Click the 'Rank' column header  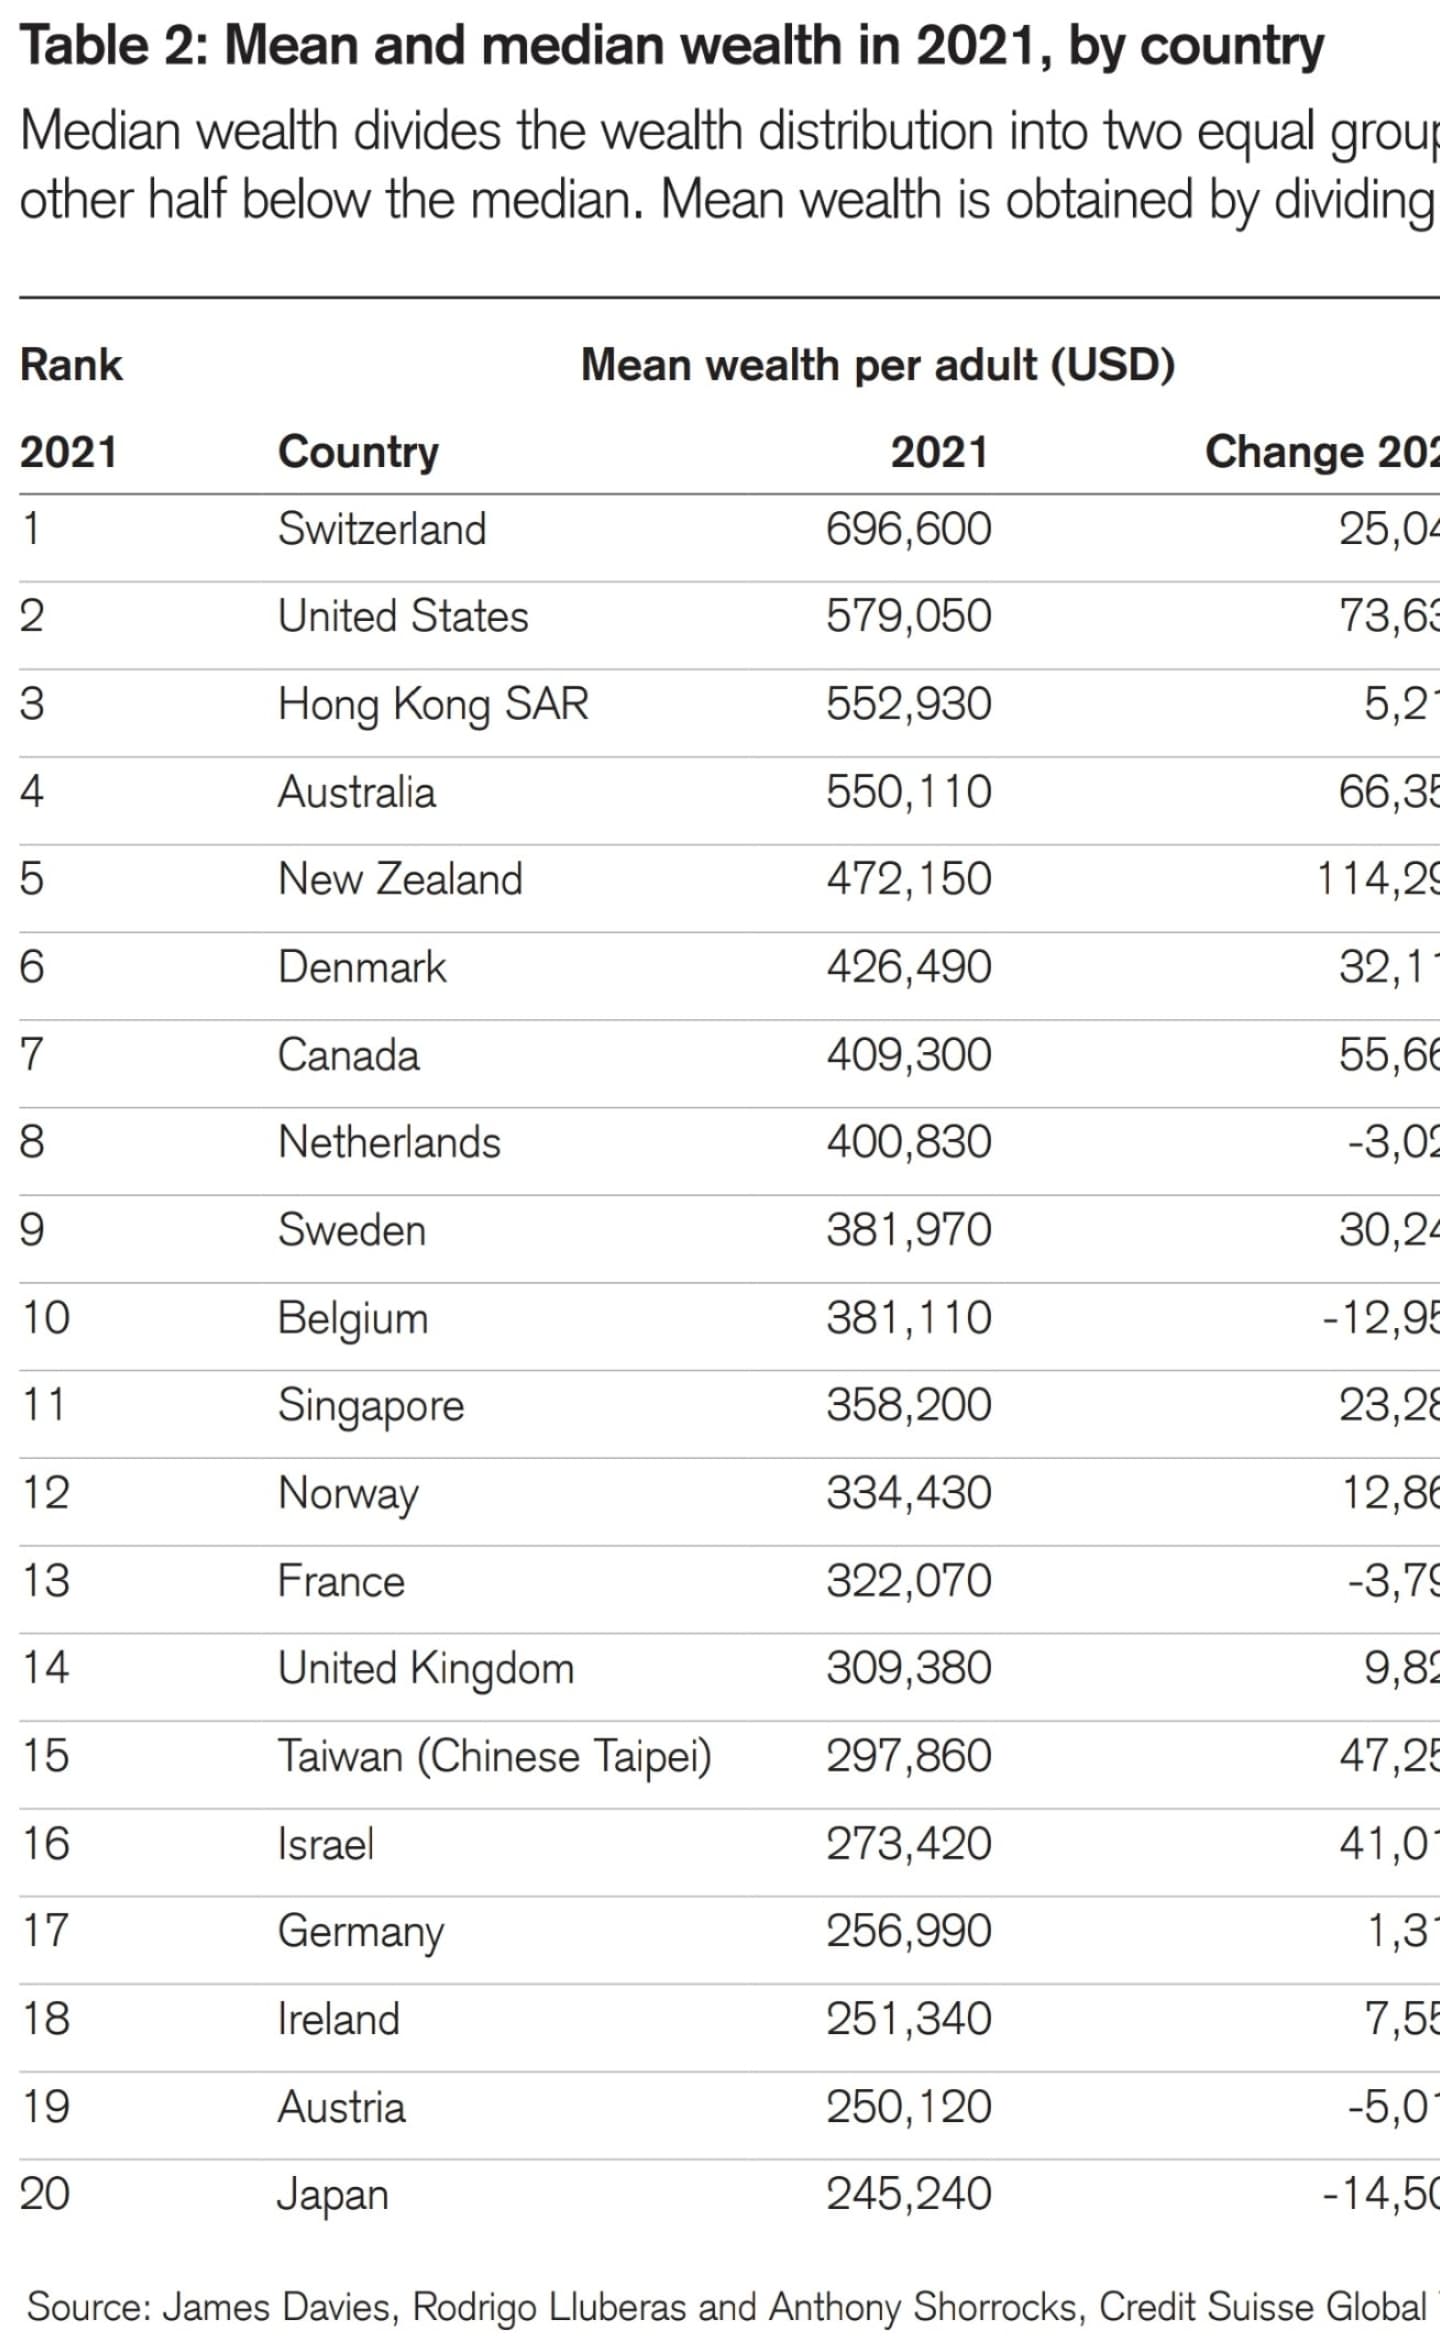[71, 365]
